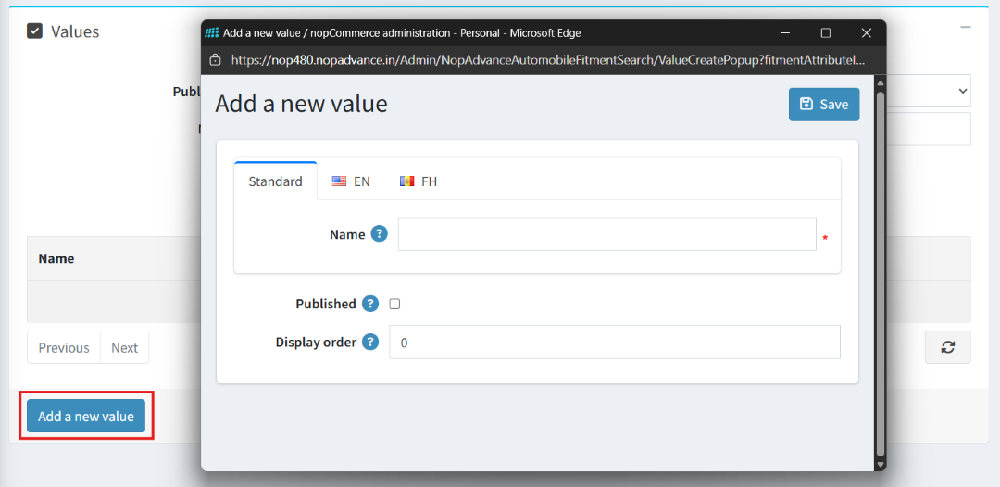The width and height of the screenshot is (1000, 487).
Task: Switch to the Standard tab
Action: (276, 181)
